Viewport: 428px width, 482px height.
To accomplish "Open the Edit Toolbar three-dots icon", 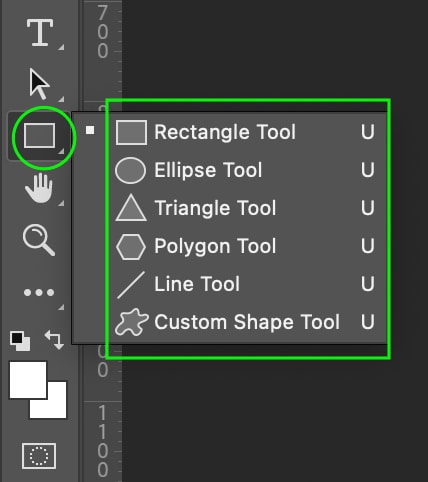I will click(x=39, y=293).
